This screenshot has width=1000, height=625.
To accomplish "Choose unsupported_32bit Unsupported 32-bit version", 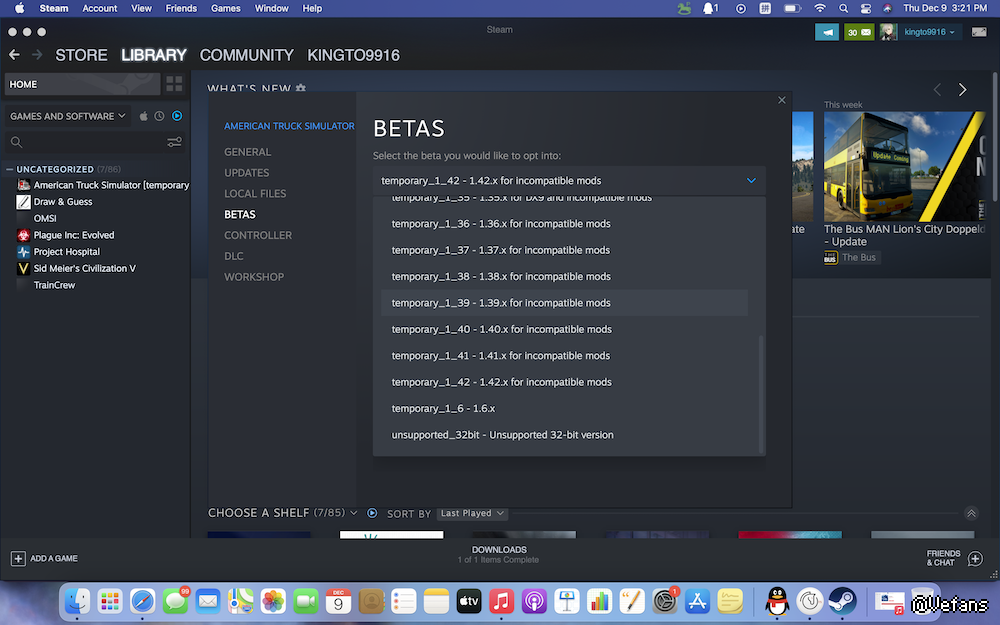I will point(564,435).
